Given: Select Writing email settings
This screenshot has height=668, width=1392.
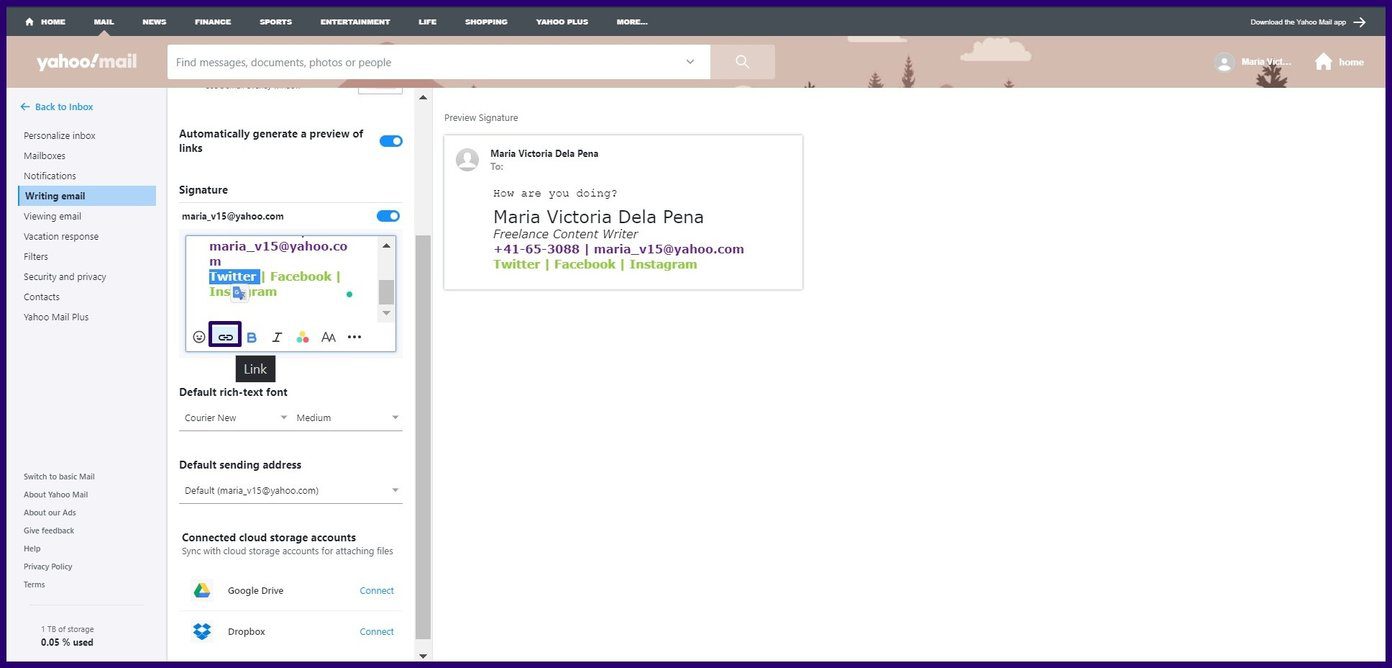Looking at the screenshot, I should click(x=87, y=196).
